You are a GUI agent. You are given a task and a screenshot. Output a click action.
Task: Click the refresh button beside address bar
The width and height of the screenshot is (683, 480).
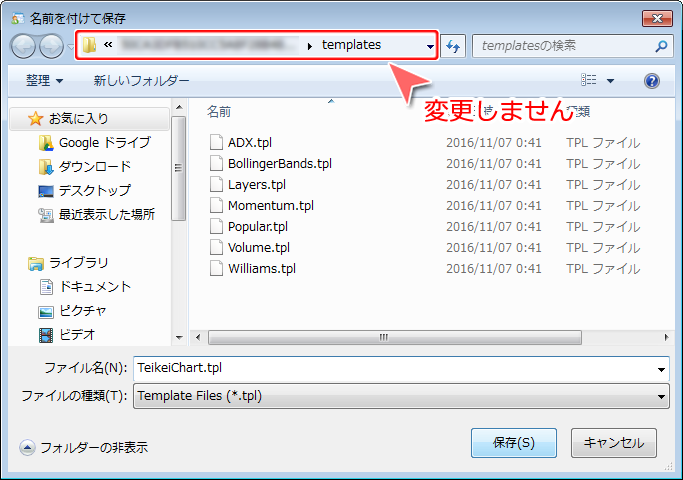[x=453, y=46]
